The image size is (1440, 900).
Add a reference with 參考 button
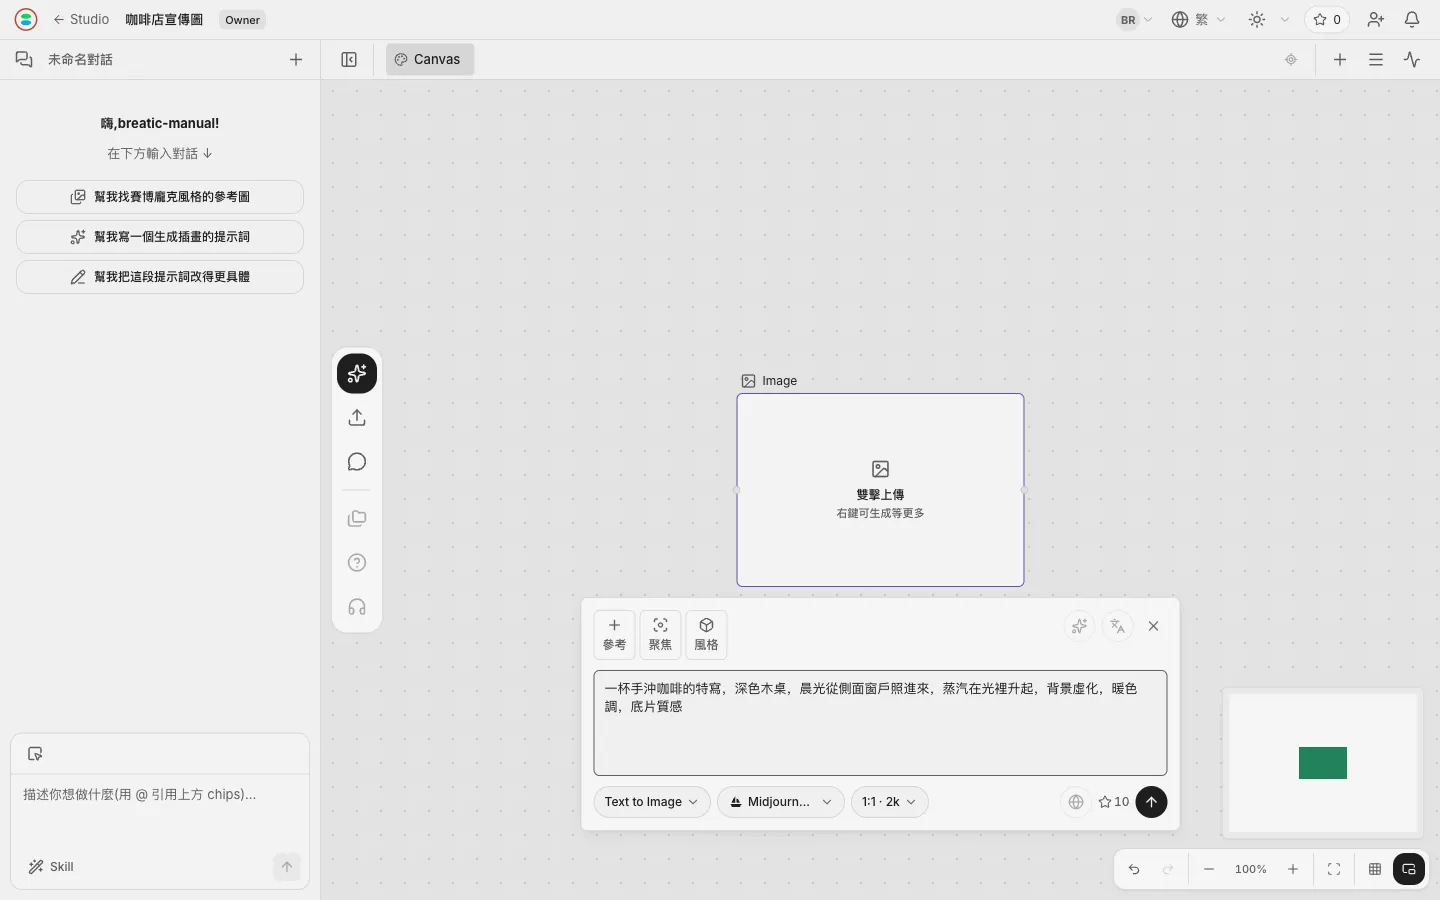coord(614,635)
